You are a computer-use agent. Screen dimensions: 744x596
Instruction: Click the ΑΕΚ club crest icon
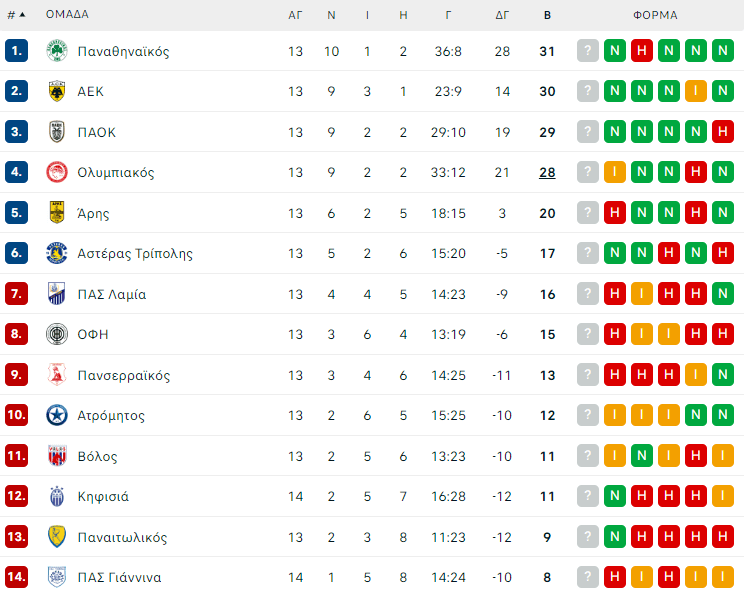pyautogui.click(x=57, y=91)
